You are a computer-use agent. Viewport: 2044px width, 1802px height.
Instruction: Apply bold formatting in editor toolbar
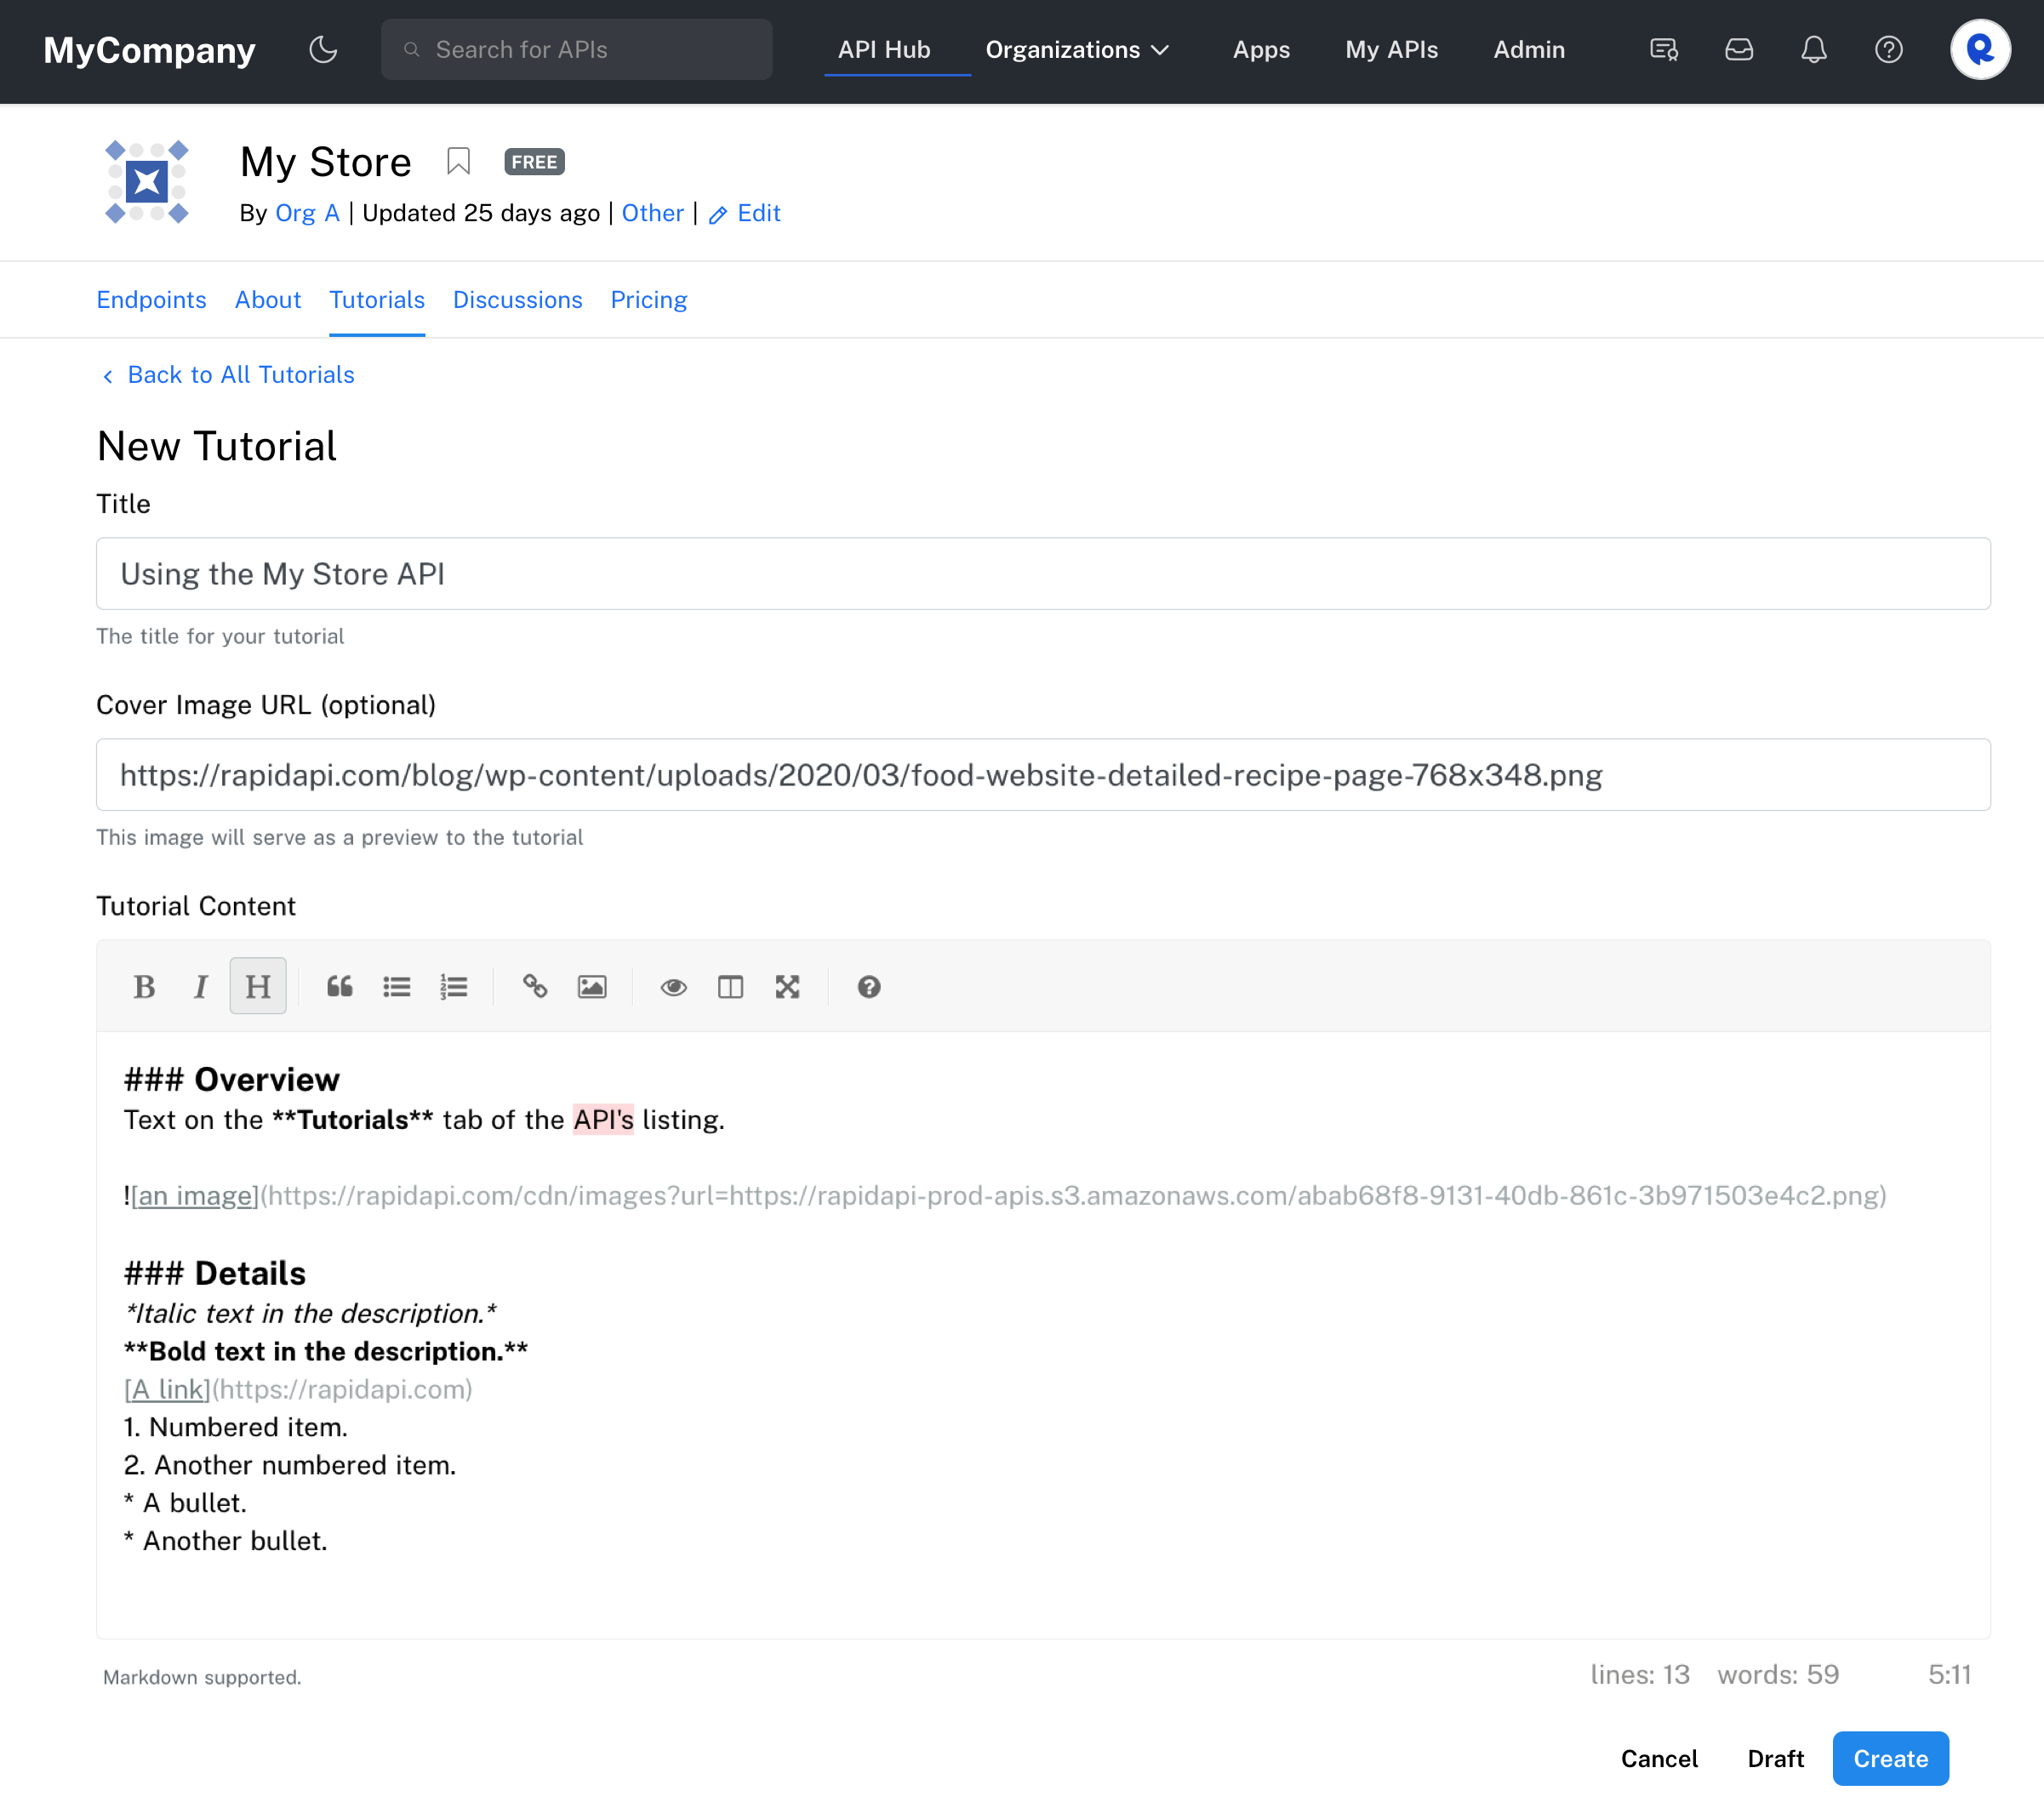[144, 986]
